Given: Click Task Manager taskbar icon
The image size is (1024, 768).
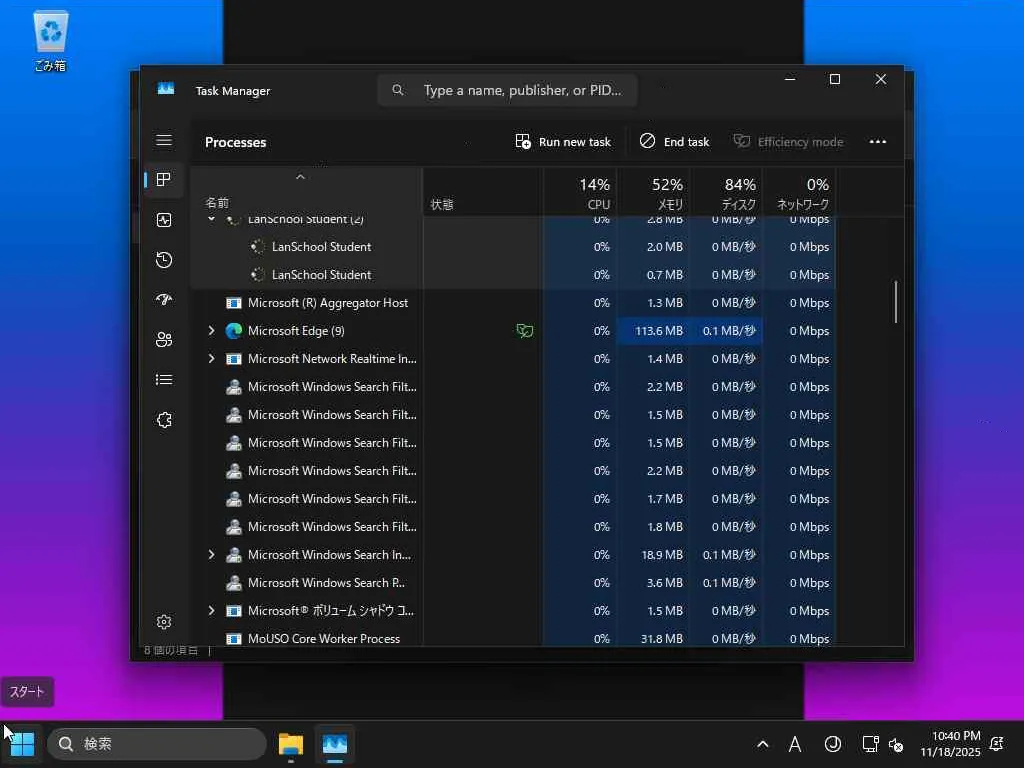Looking at the screenshot, I should coord(335,744).
